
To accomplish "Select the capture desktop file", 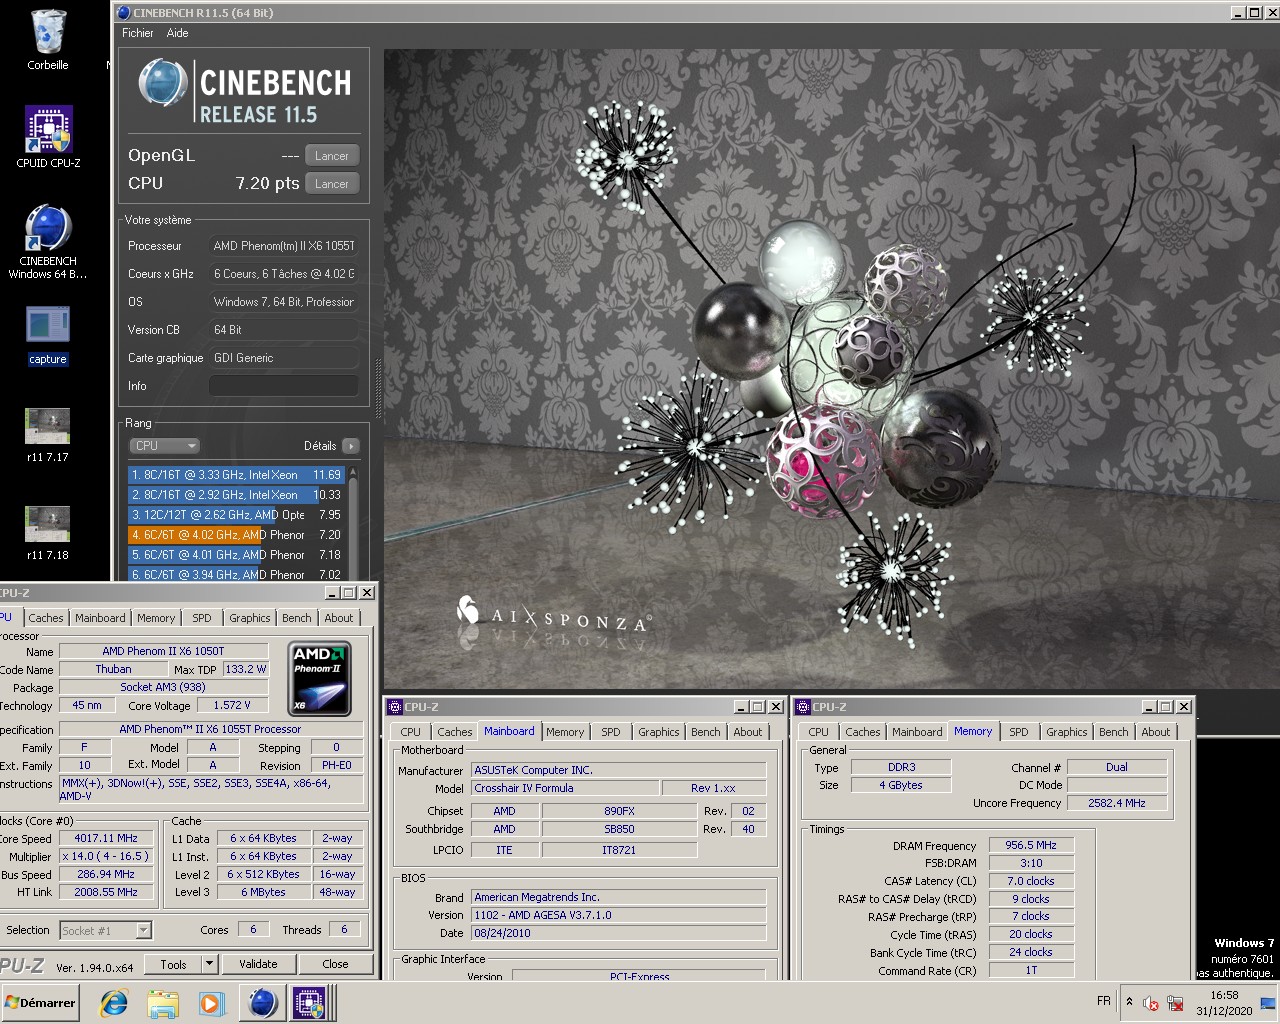I will (47, 336).
